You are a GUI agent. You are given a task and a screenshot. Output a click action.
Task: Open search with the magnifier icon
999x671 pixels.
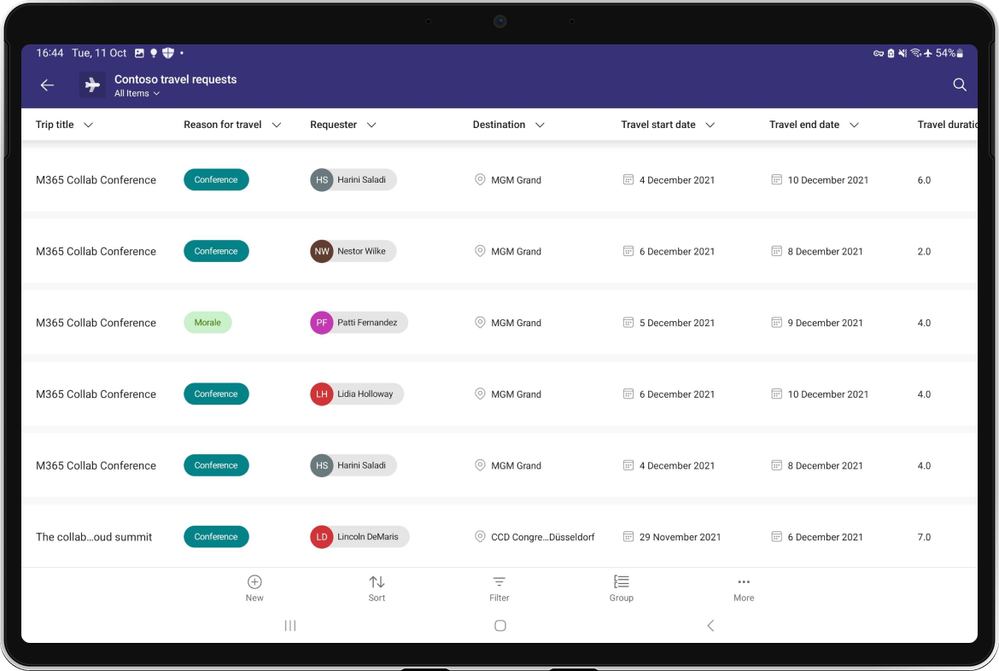959,85
